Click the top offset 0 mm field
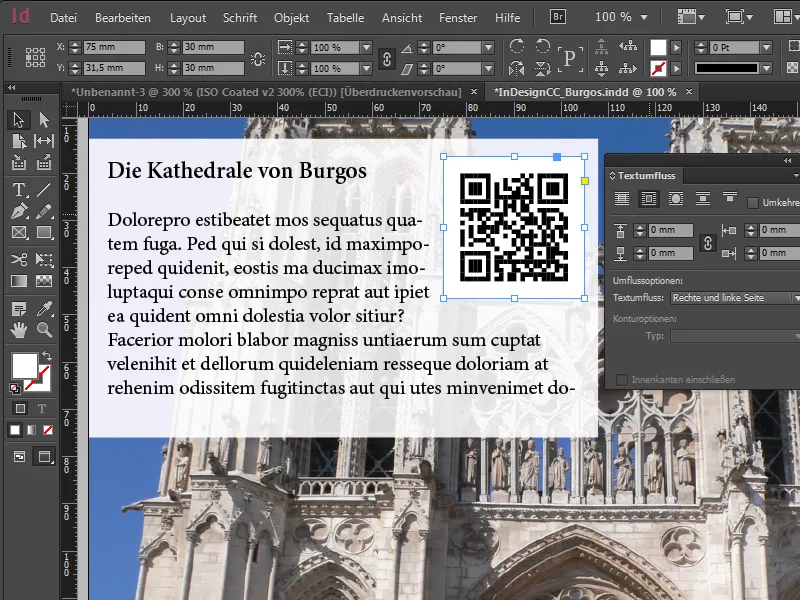The height and width of the screenshot is (600, 800). pyautogui.click(x=670, y=230)
